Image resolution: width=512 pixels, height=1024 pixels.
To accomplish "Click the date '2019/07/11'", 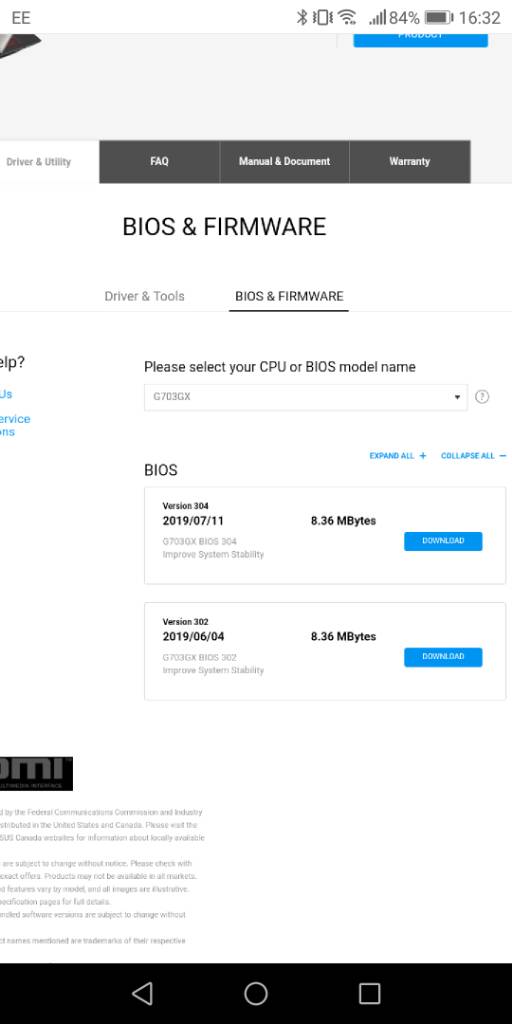I will [193, 520].
